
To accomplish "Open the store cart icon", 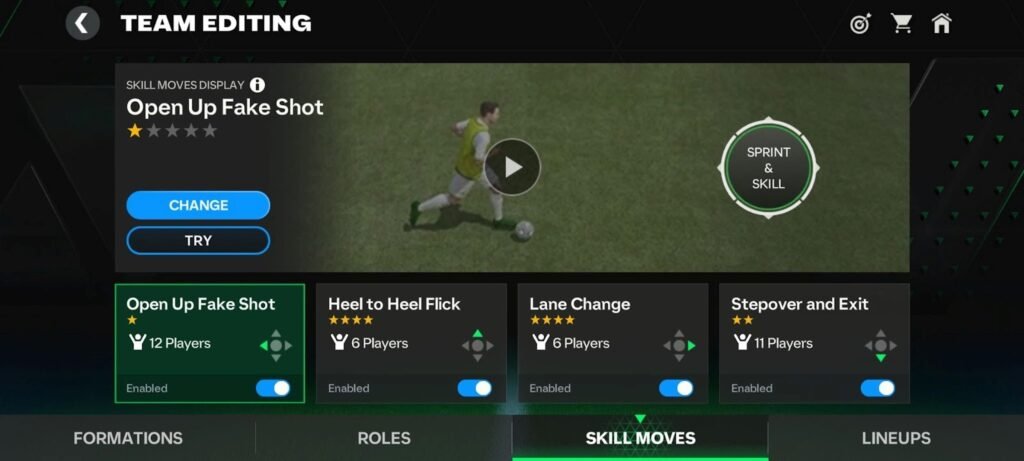I will click(x=901, y=24).
